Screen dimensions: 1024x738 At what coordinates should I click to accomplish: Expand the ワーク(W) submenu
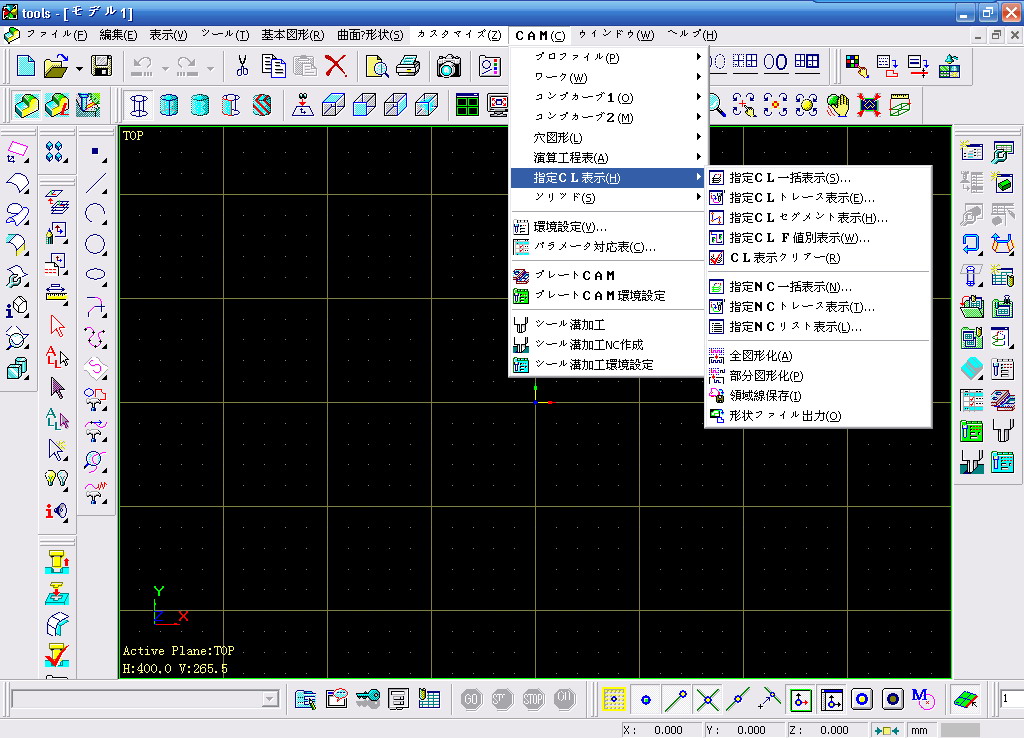click(606, 78)
